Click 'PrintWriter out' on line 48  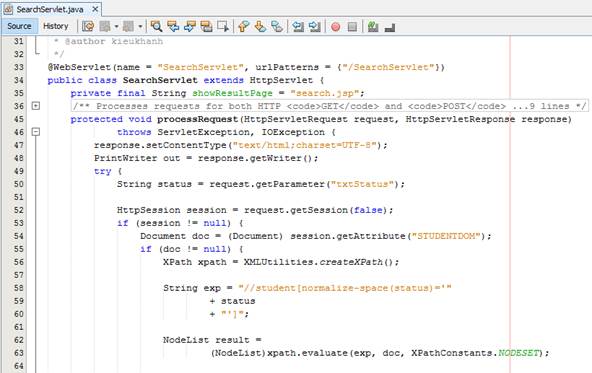pos(137,158)
